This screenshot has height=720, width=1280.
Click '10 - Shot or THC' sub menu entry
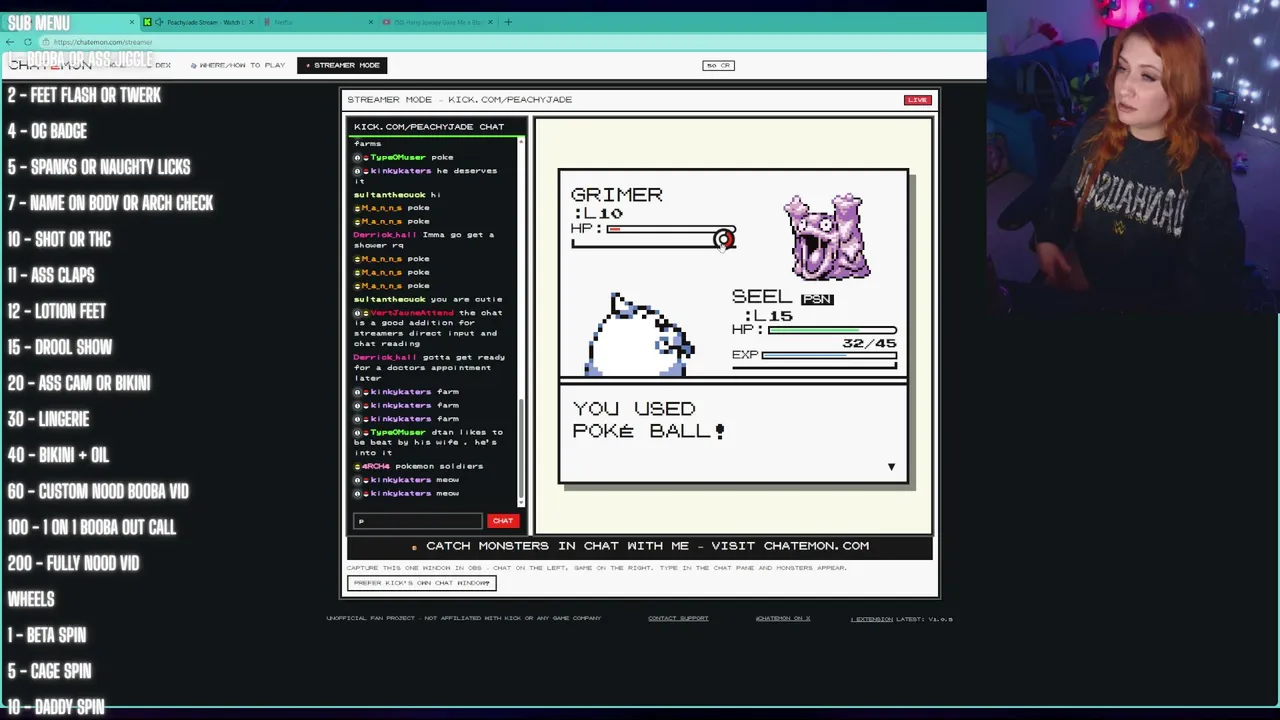pos(59,240)
